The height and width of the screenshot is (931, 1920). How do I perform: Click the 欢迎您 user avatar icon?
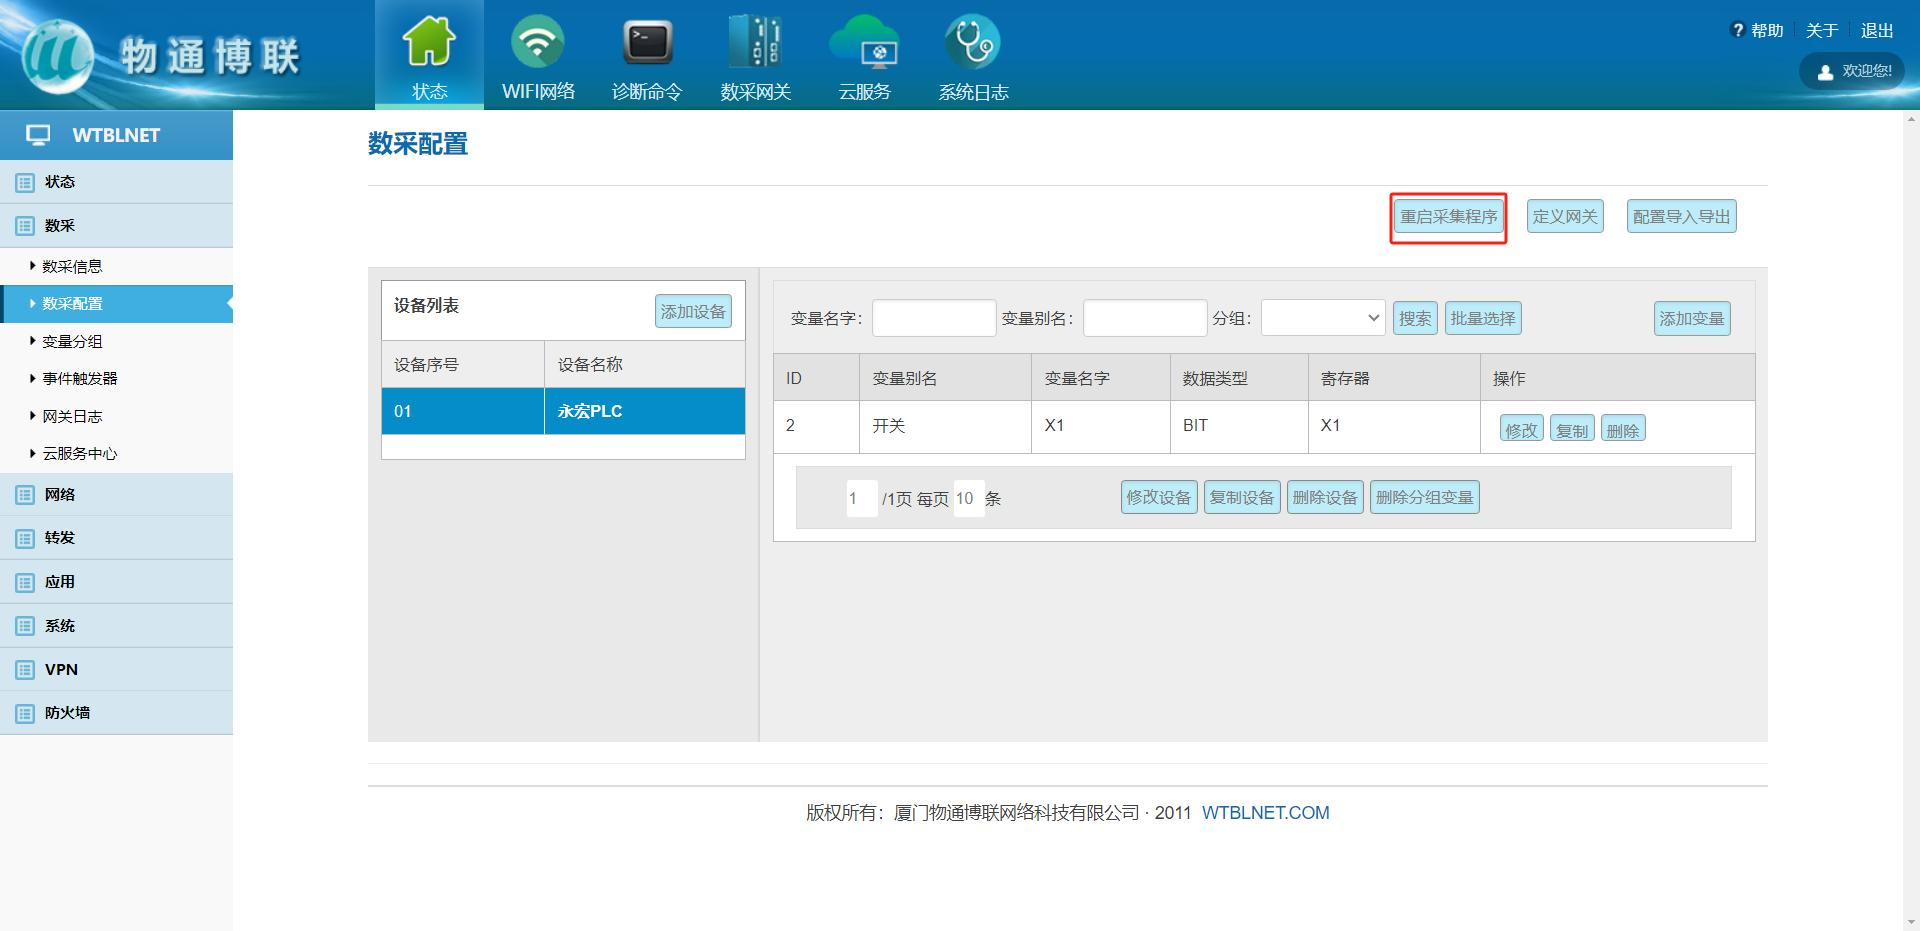(x=1825, y=72)
